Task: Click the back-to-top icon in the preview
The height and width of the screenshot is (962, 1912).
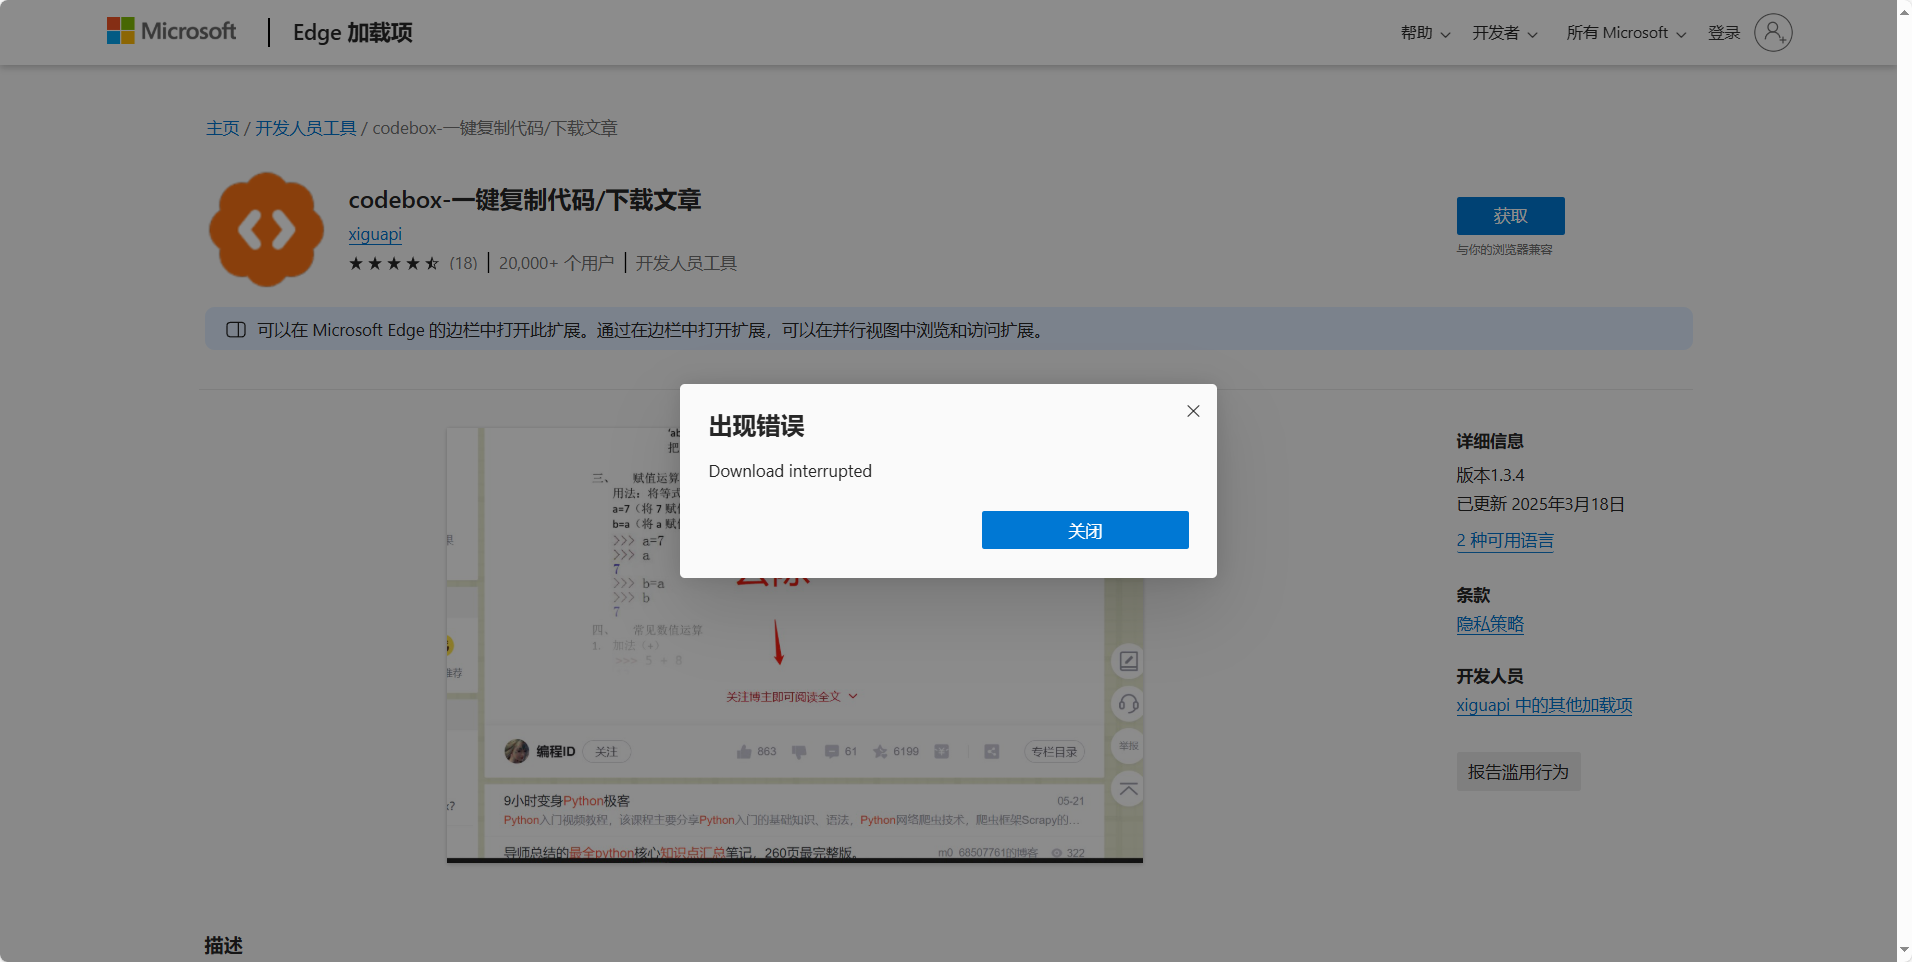Action: click(x=1127, y=788)
